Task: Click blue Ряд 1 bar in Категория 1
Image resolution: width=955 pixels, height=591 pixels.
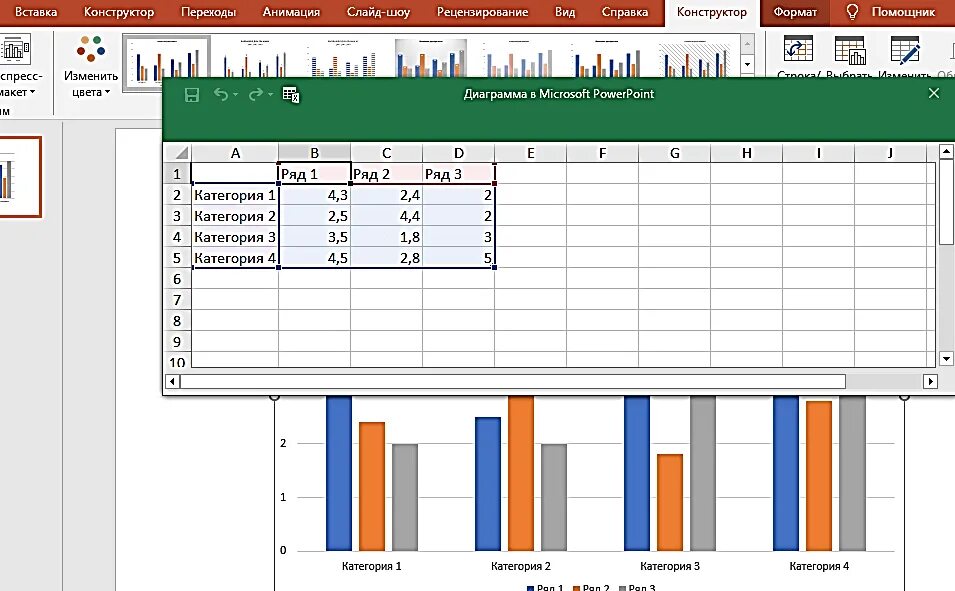Action: [339, 473]
